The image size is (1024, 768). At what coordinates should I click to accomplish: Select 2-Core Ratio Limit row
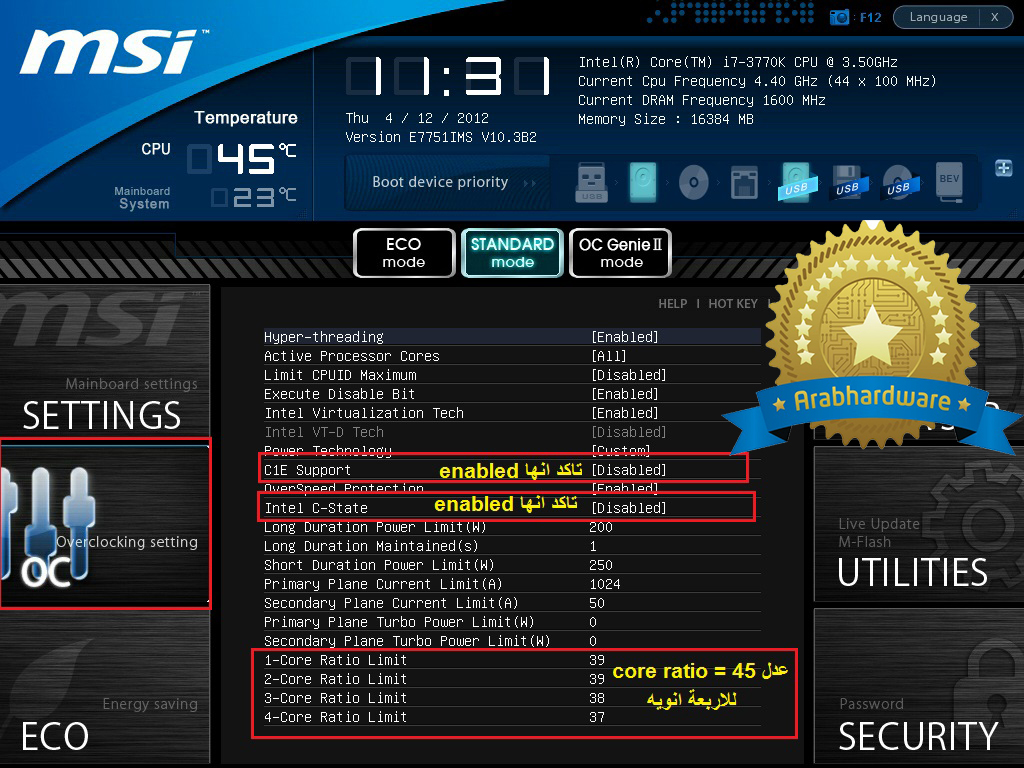tap(512, 679)
